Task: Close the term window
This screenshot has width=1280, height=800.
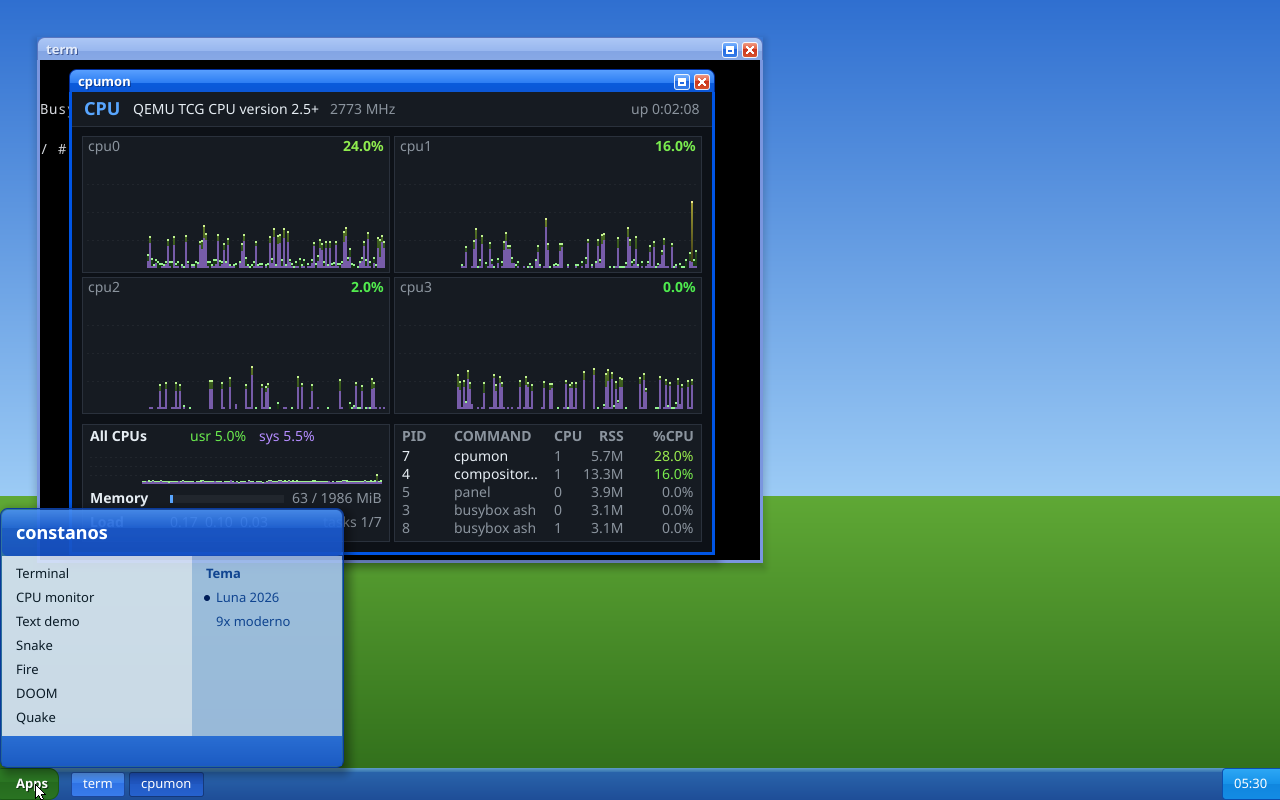Action: [x=750, y=50]
